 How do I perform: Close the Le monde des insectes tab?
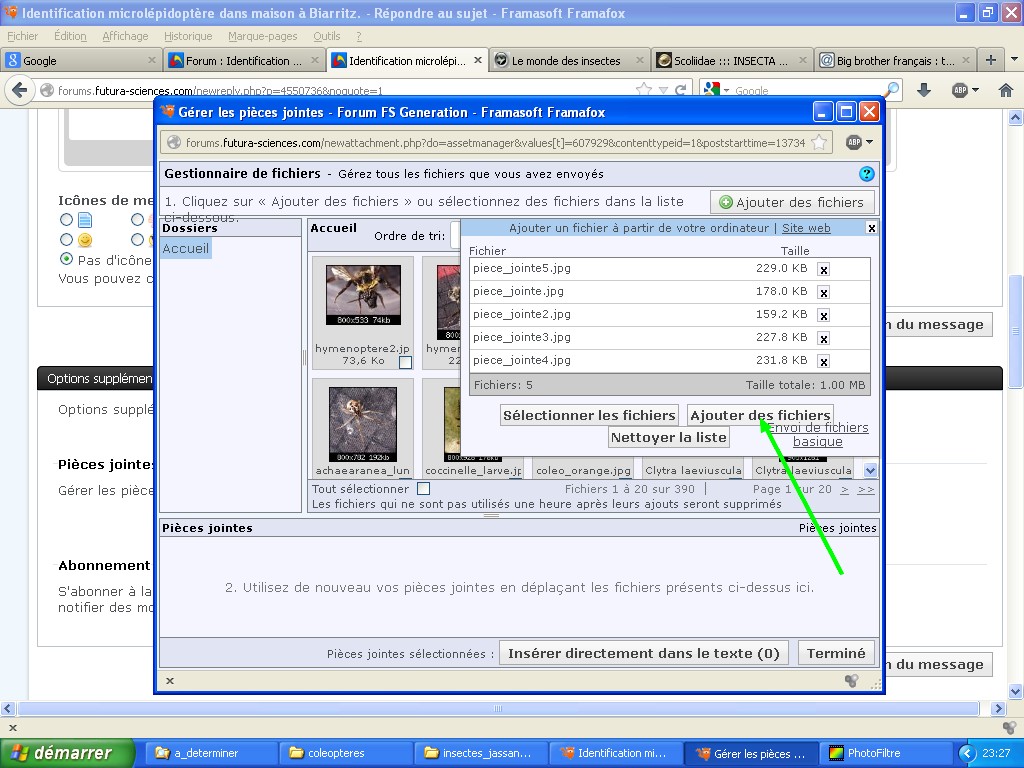(x=639, y=60)
